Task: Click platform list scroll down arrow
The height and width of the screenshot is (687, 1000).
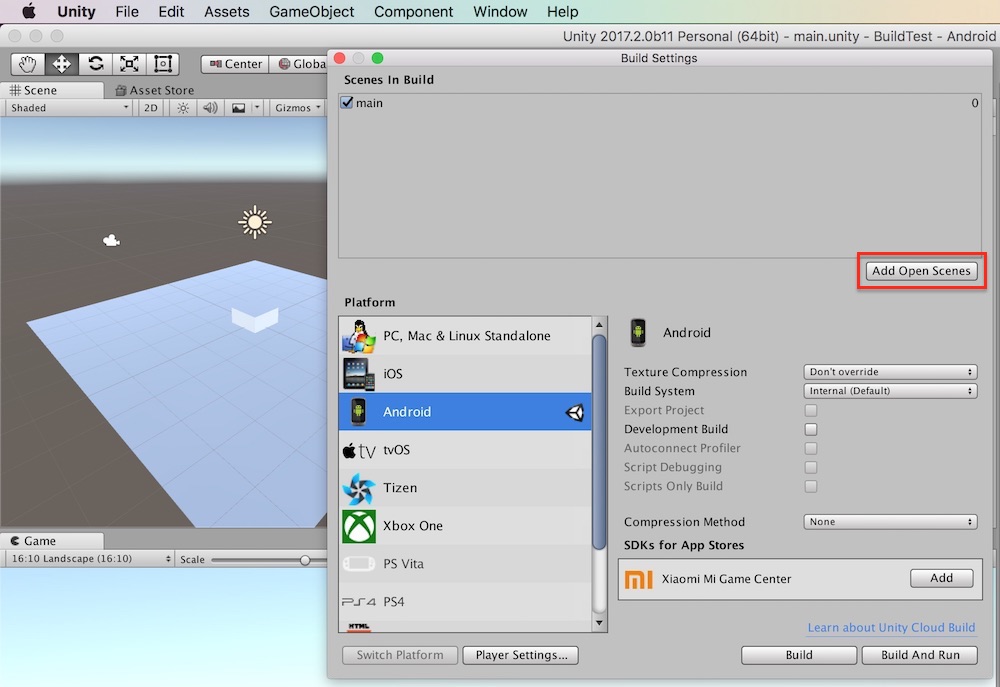Action: (599, 623)
